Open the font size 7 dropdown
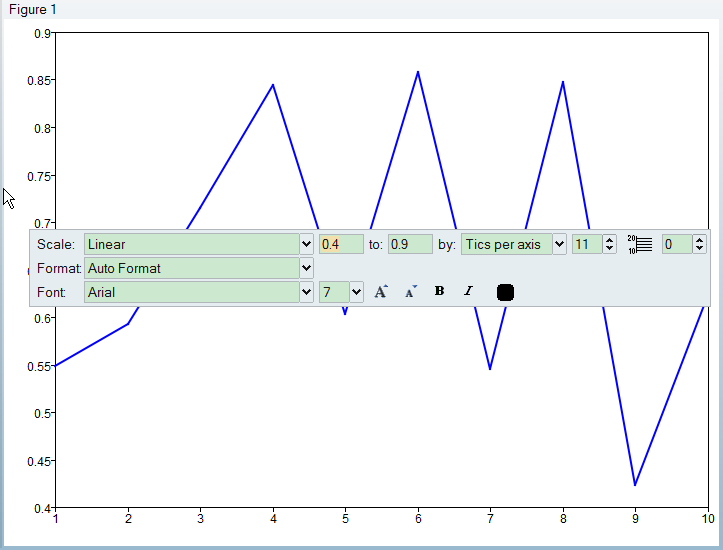Image resolution: width=723 pixels, height=550 pixels. click(x=356, y=292)
